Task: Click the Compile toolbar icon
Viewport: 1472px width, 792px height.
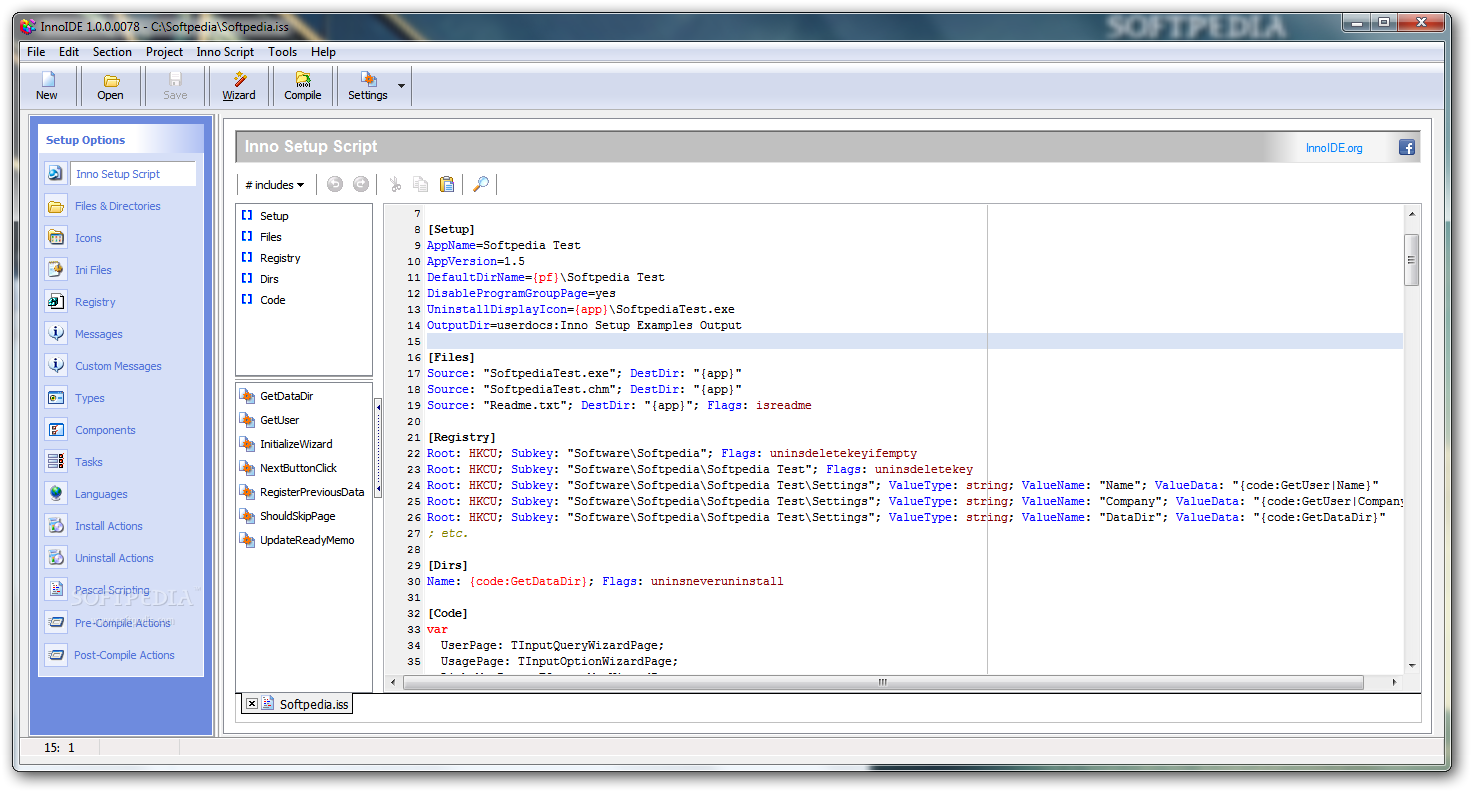Action: 303,86
